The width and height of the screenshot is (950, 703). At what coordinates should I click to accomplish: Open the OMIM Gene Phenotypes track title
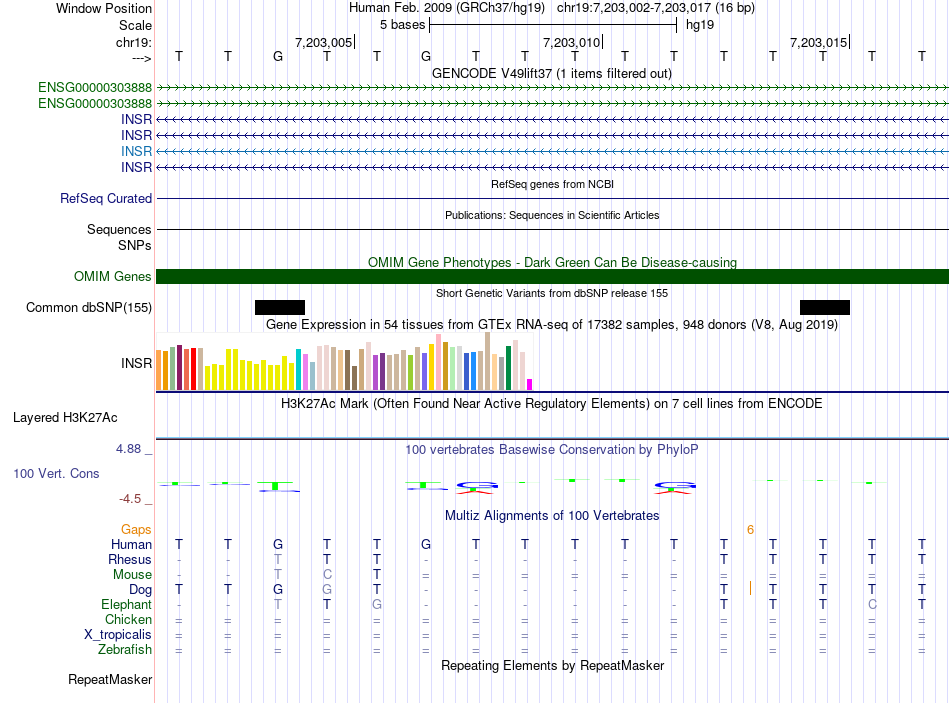[x=552, y=262]
